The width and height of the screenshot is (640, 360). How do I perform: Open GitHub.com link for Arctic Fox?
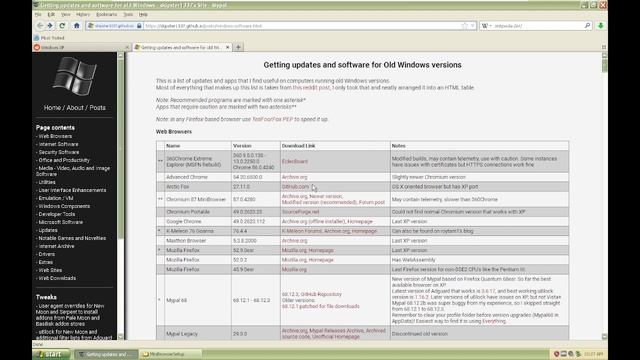click(295, 187)
